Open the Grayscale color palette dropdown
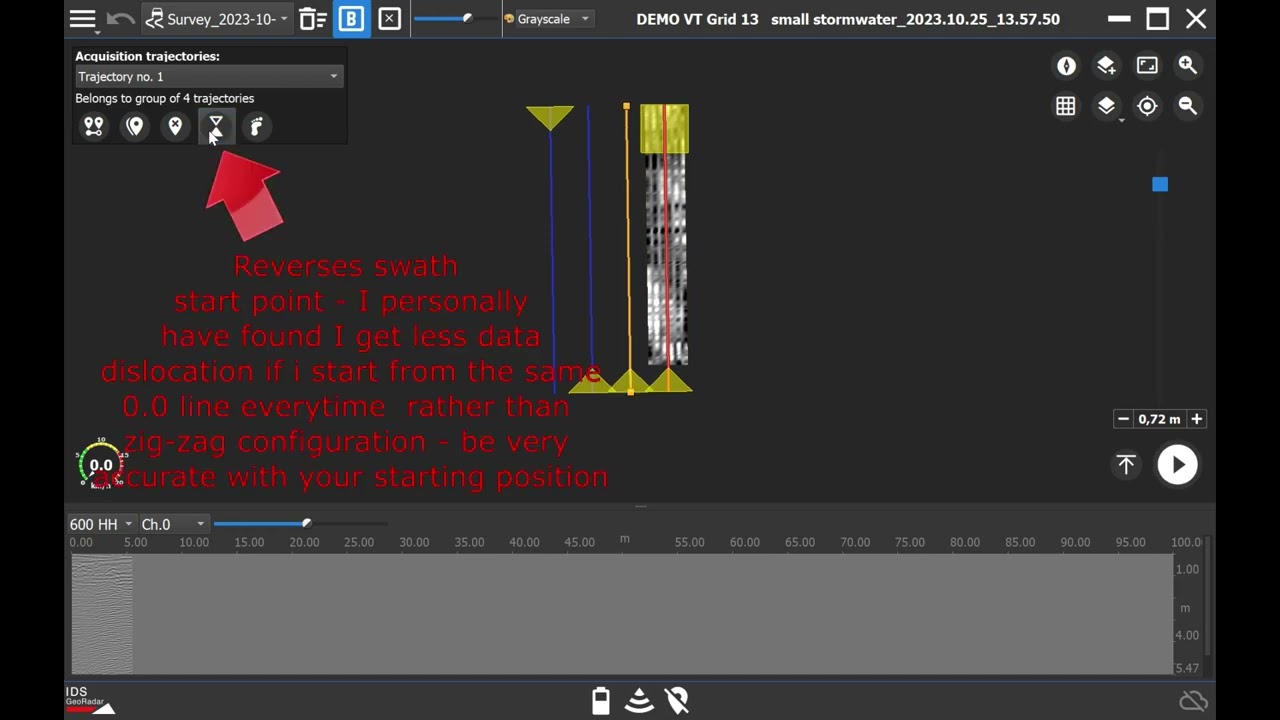This screenshot has width=1280, height=720. [547, 19]
